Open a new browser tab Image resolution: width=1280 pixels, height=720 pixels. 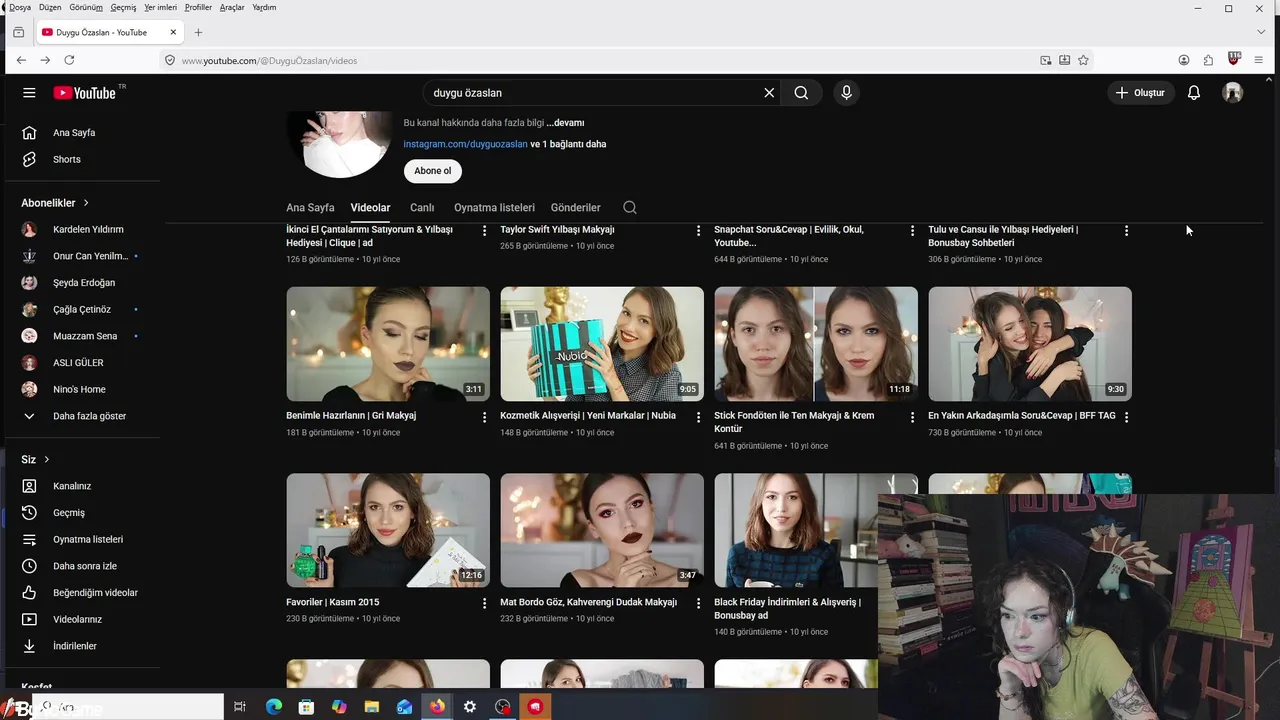point(198,32)
